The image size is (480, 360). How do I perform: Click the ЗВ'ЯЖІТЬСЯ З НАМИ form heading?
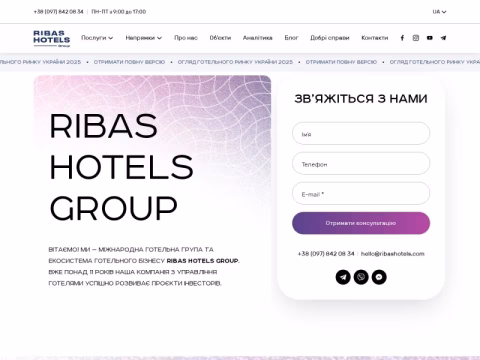click(361, 99)
